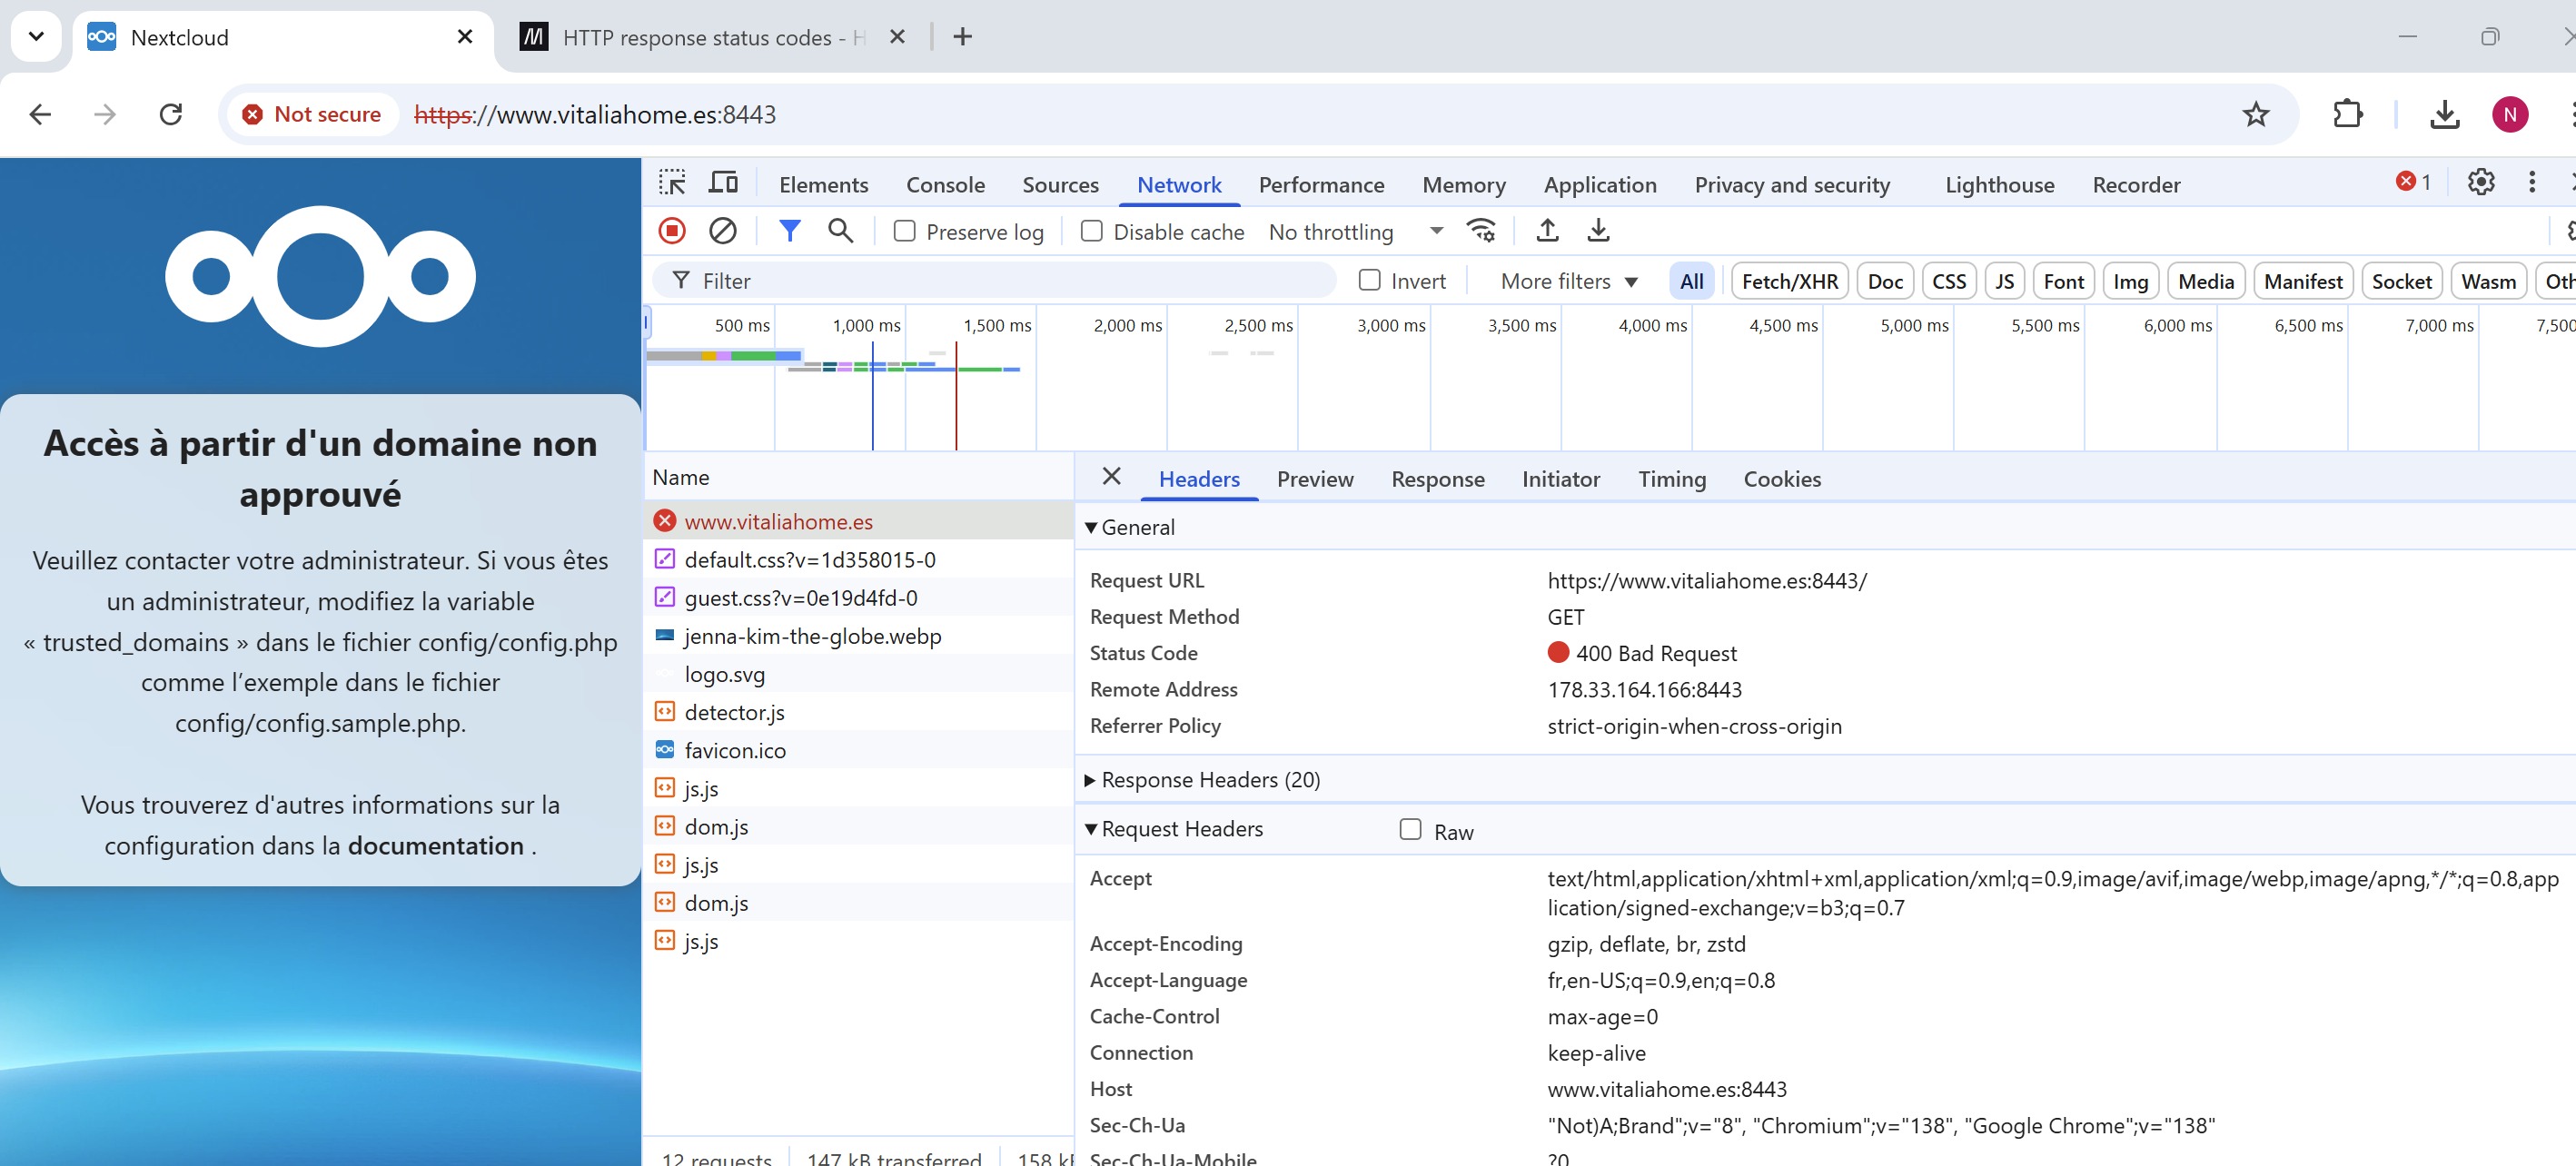Viewport: 2576px width, 1166px height.
Task: Bookmark this page with the star
Action: coord(2256,114)
